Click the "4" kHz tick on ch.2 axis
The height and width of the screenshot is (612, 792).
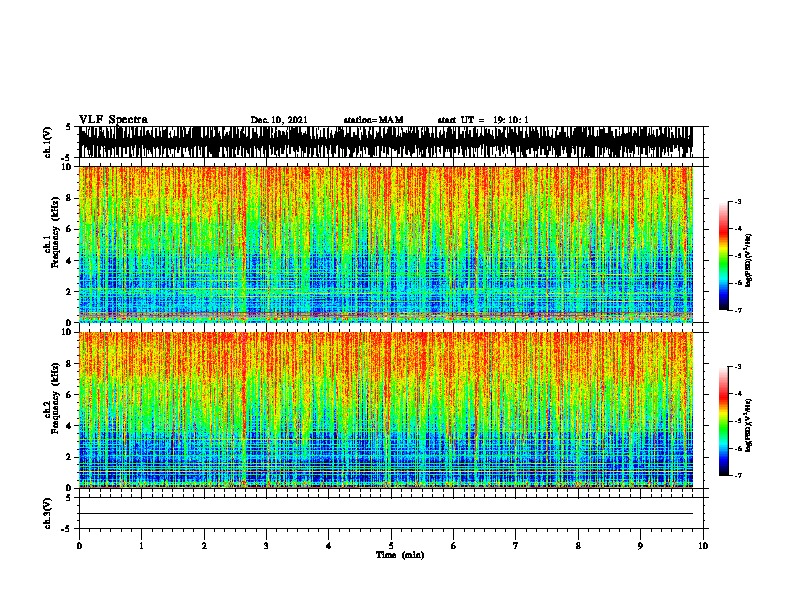coord(69,426)
